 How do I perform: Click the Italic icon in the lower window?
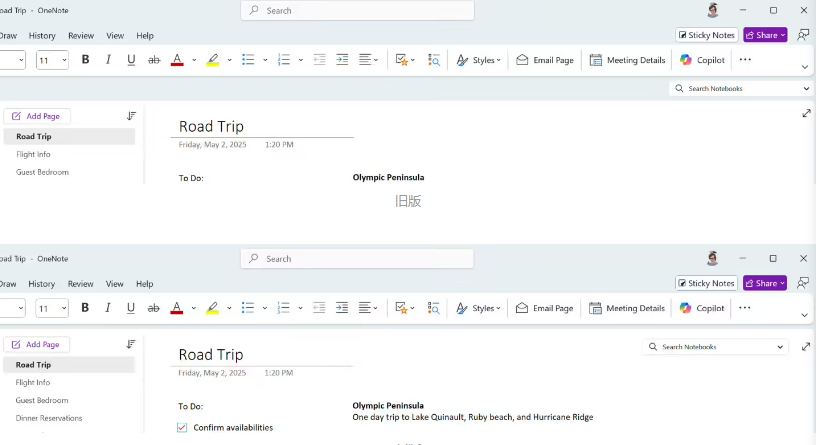[x=108, y=308]
